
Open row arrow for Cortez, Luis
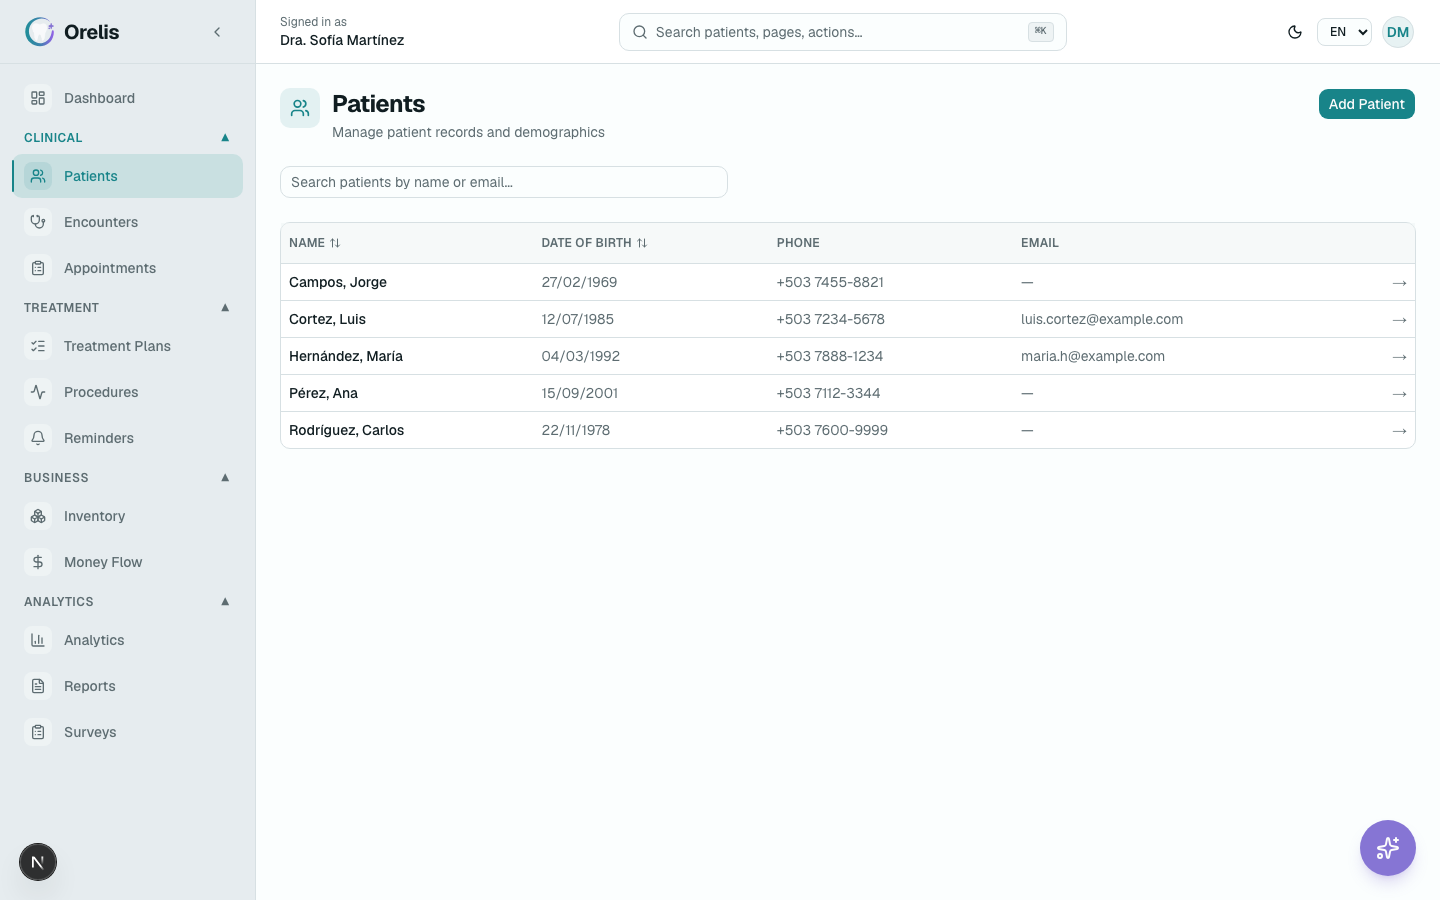coord(1399,320)
